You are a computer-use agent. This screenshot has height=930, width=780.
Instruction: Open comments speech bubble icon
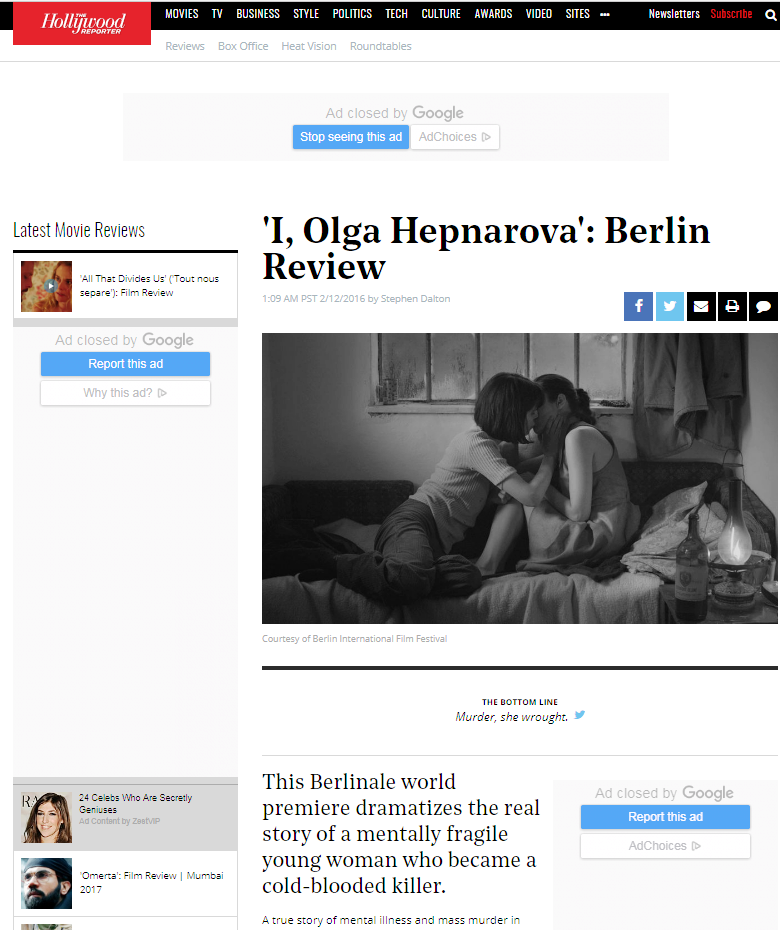pos(763,306)
